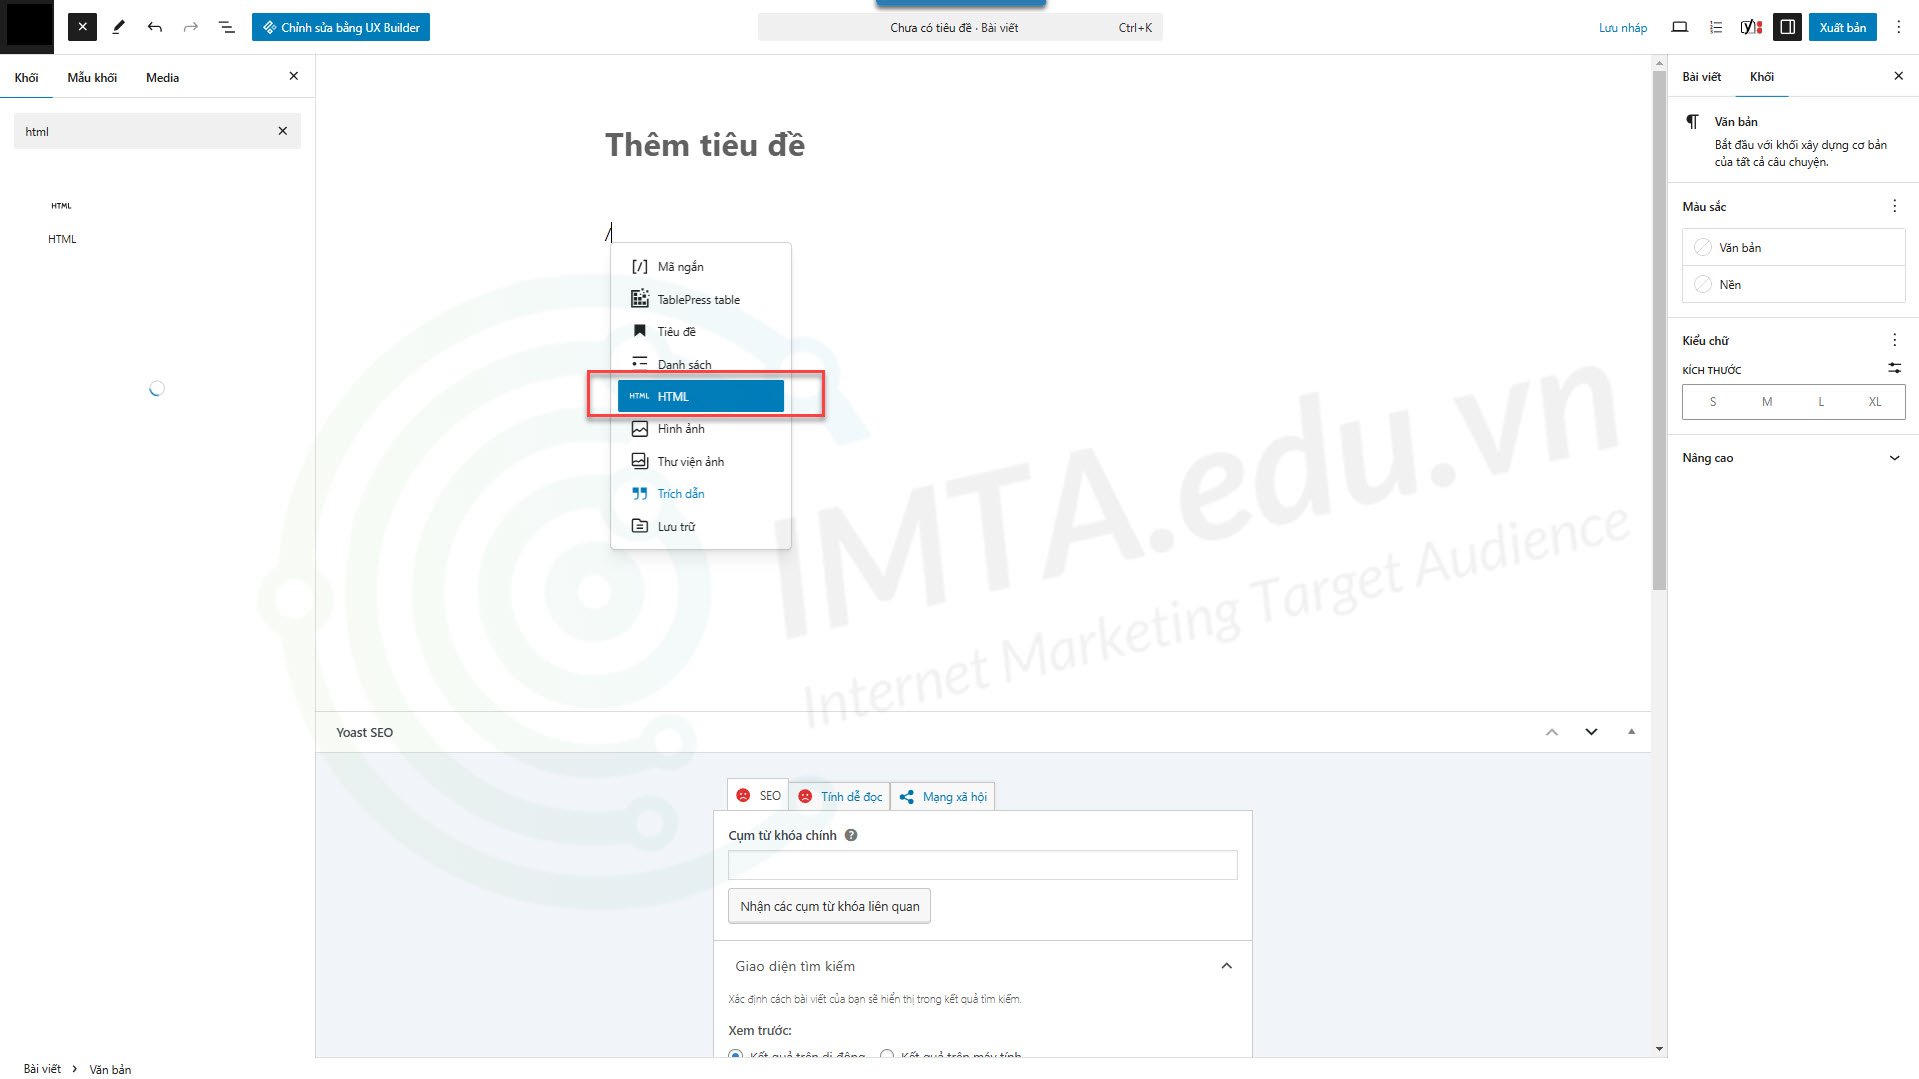Viewport: 1919px width, 1079px height.
Task: Insert the HTML block from inserter results
Action: point(62,221)
